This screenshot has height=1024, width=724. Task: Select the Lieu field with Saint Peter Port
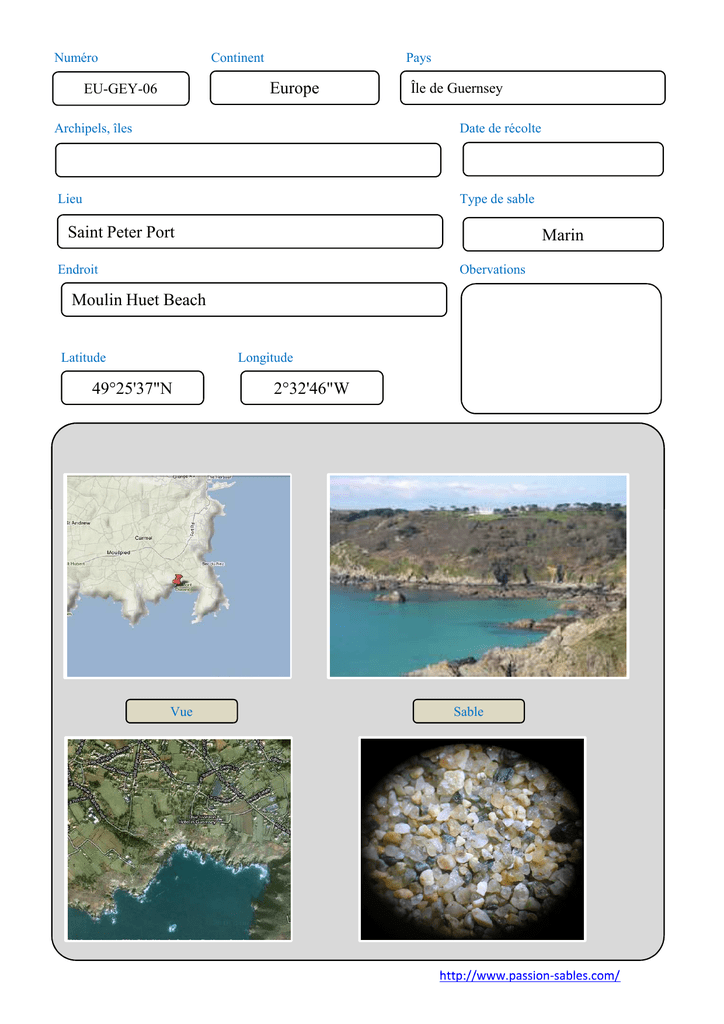pos(248,232)
